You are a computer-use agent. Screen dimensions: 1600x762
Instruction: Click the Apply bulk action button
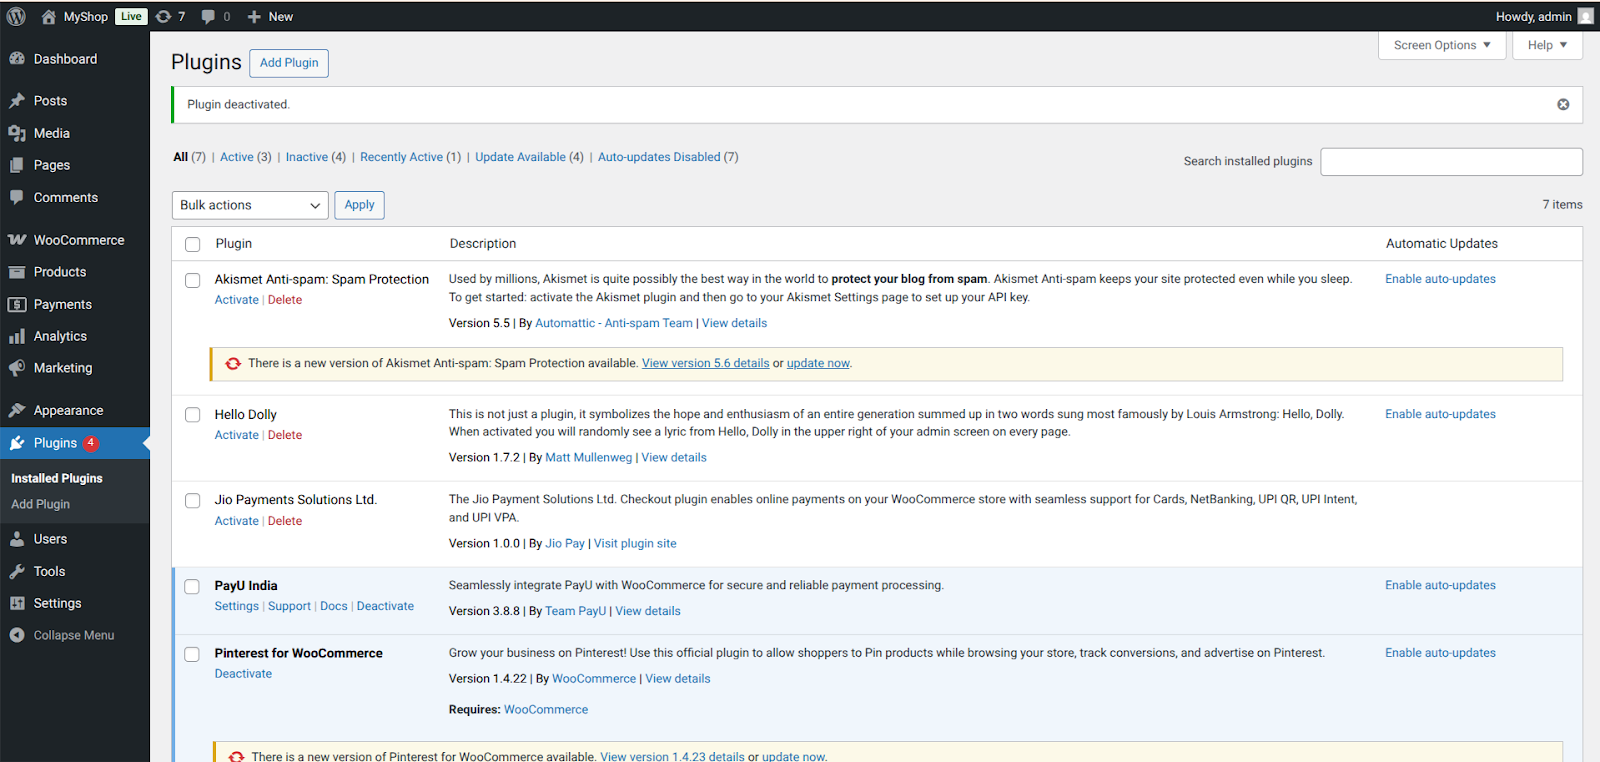point(359,205)
